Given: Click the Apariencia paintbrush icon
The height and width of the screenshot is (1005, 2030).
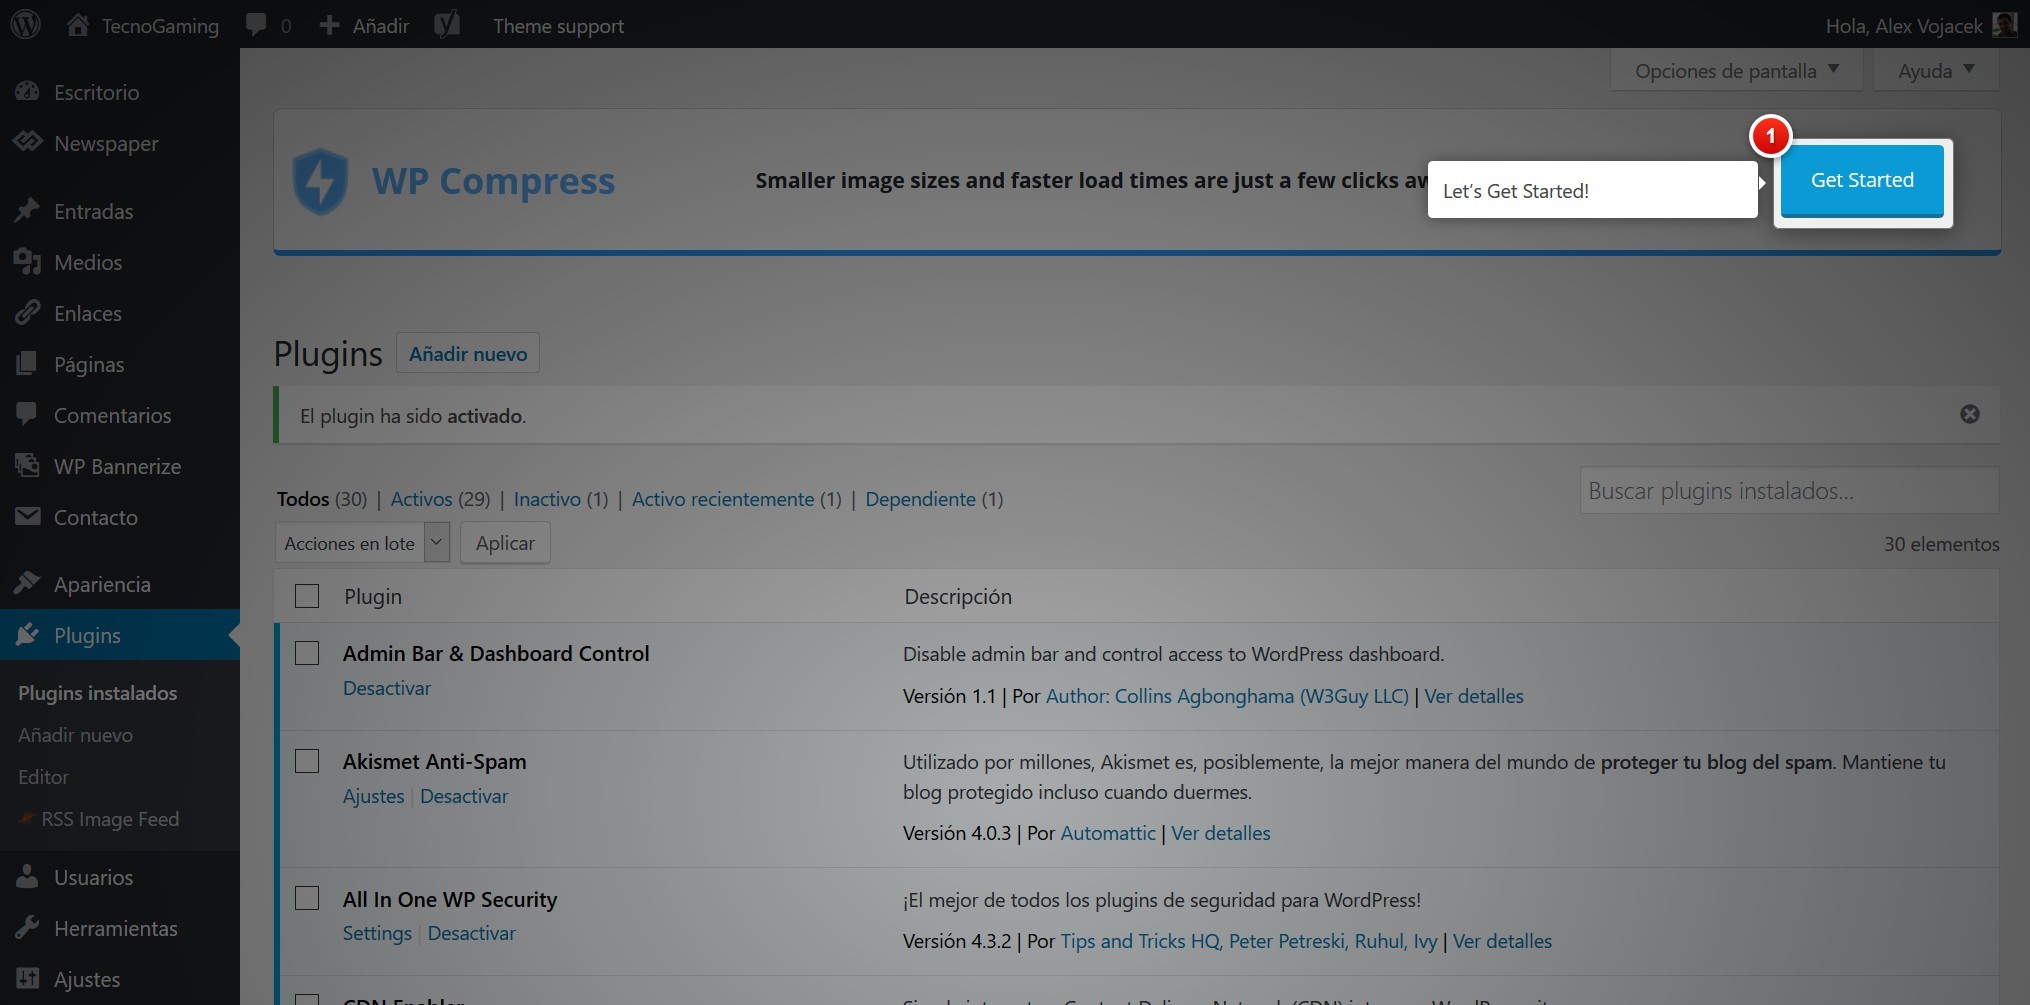Looking at the screenshot, I should pos(27,583).
